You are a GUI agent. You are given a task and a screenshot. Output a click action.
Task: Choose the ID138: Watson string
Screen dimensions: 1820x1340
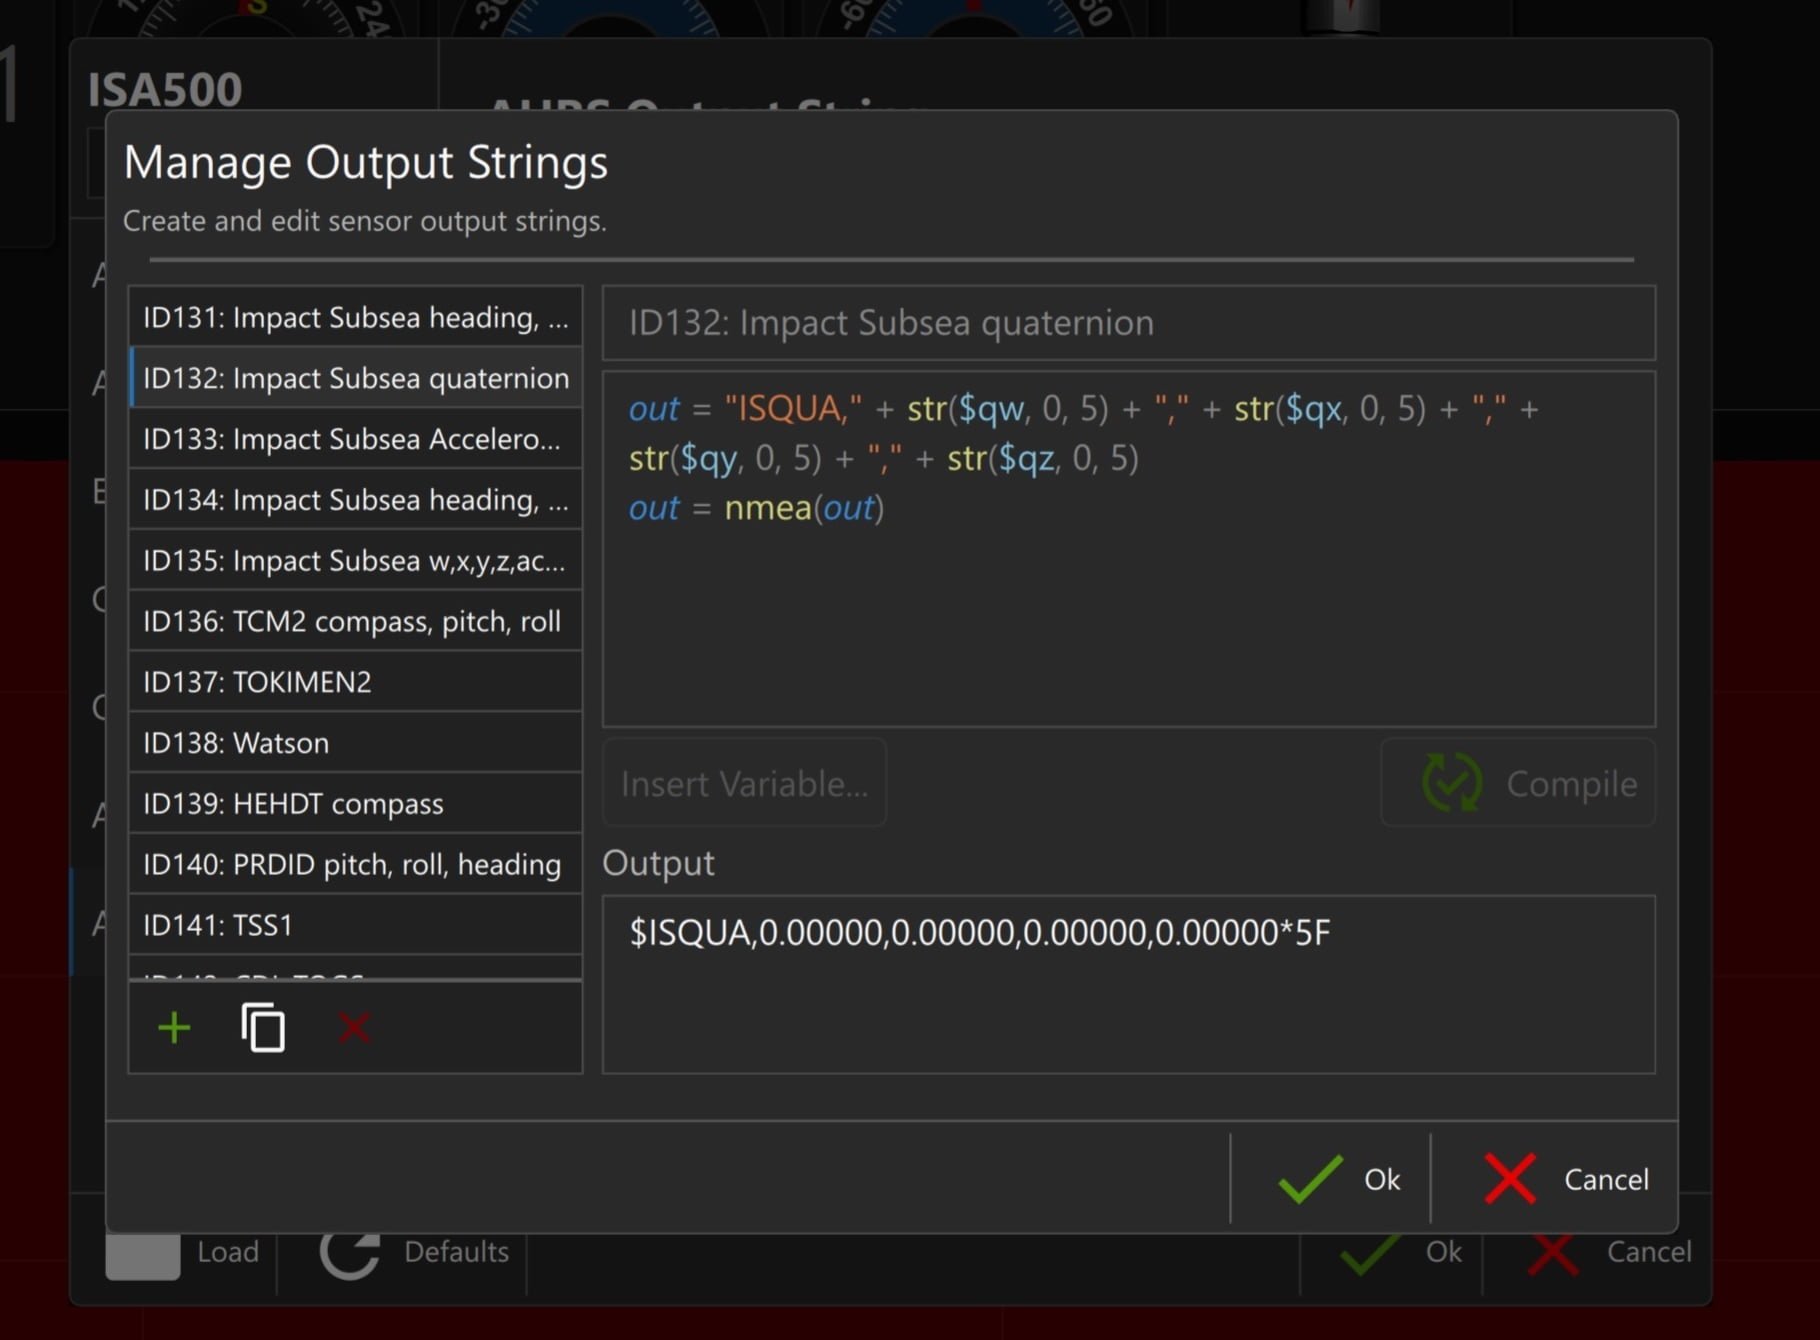[355, 743]
